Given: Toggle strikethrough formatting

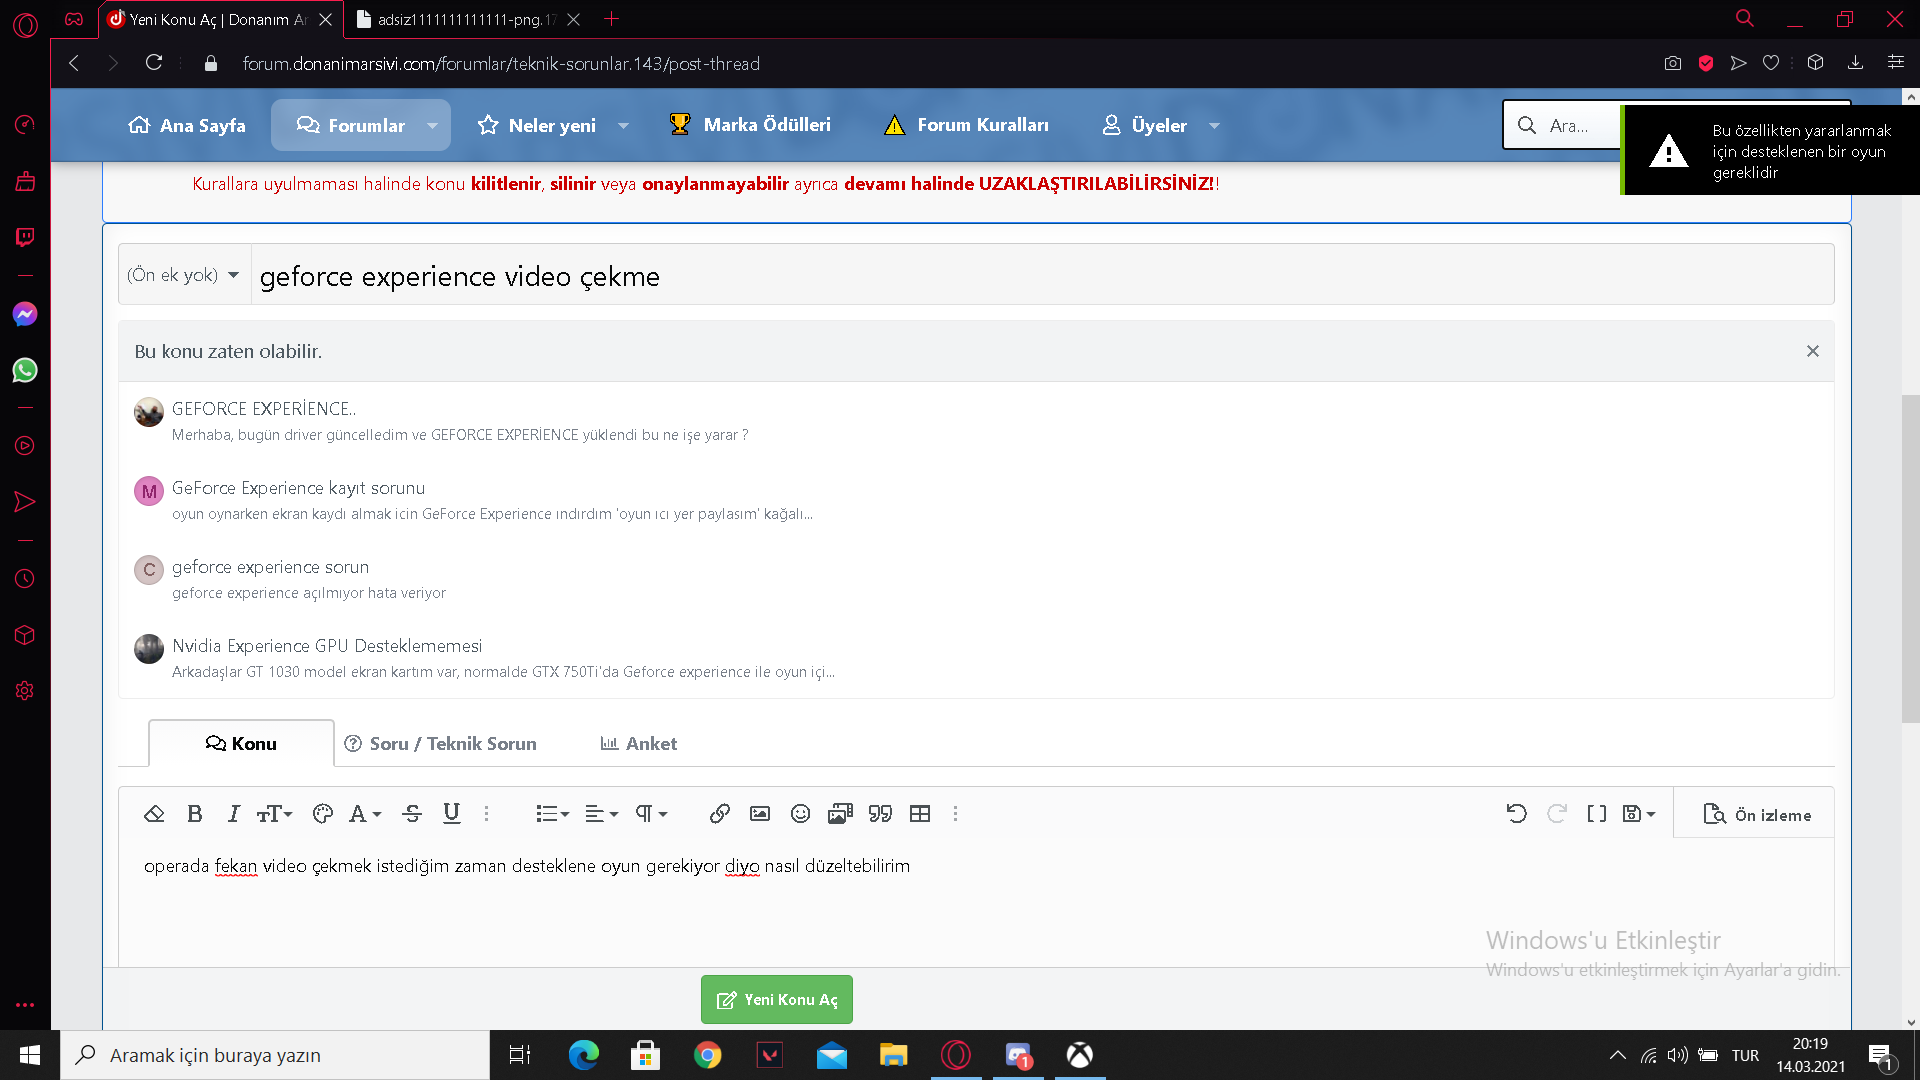Looking at the screenshot, I should point(412,814).
